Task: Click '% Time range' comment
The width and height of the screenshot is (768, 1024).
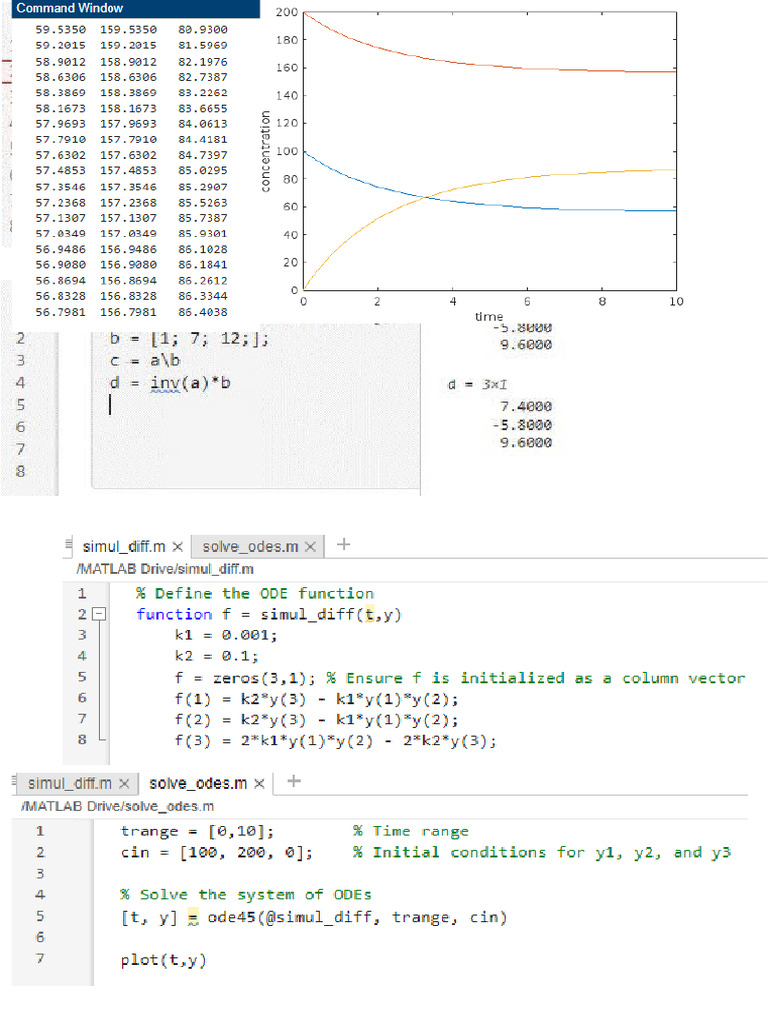Action: (x=411, y=831)
